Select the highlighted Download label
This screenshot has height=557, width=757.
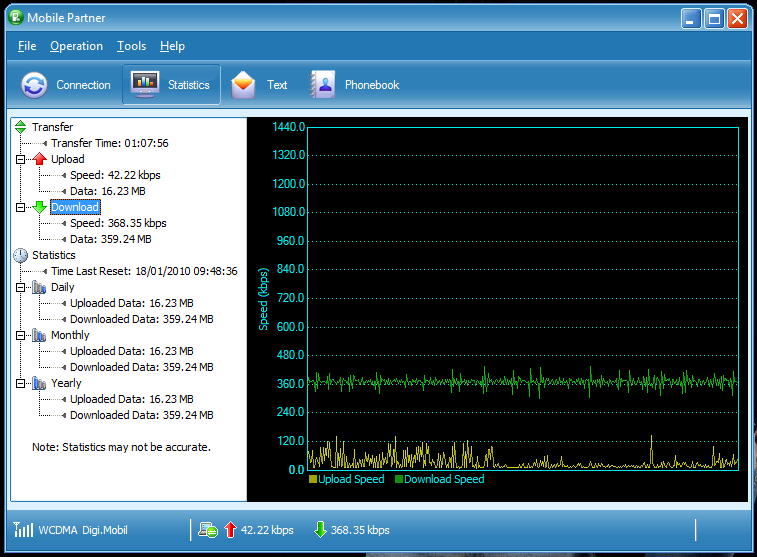click(75, 207)
